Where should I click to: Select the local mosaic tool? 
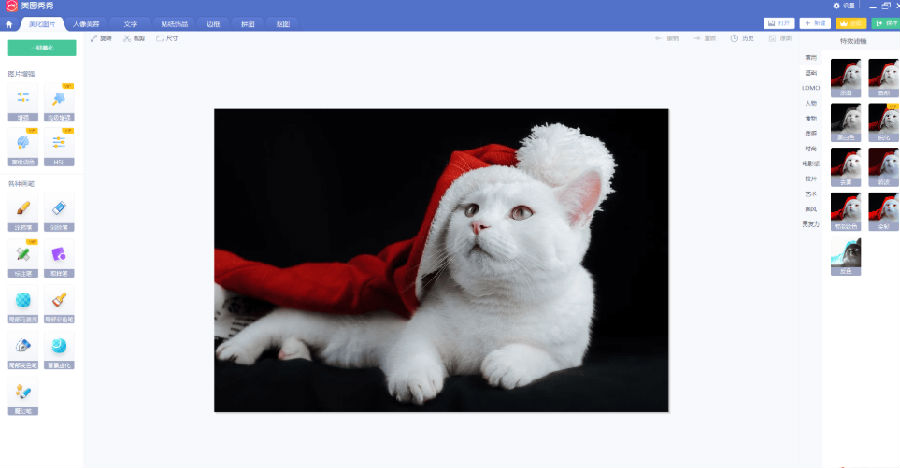pyautogui.click(x=23, y=304)
